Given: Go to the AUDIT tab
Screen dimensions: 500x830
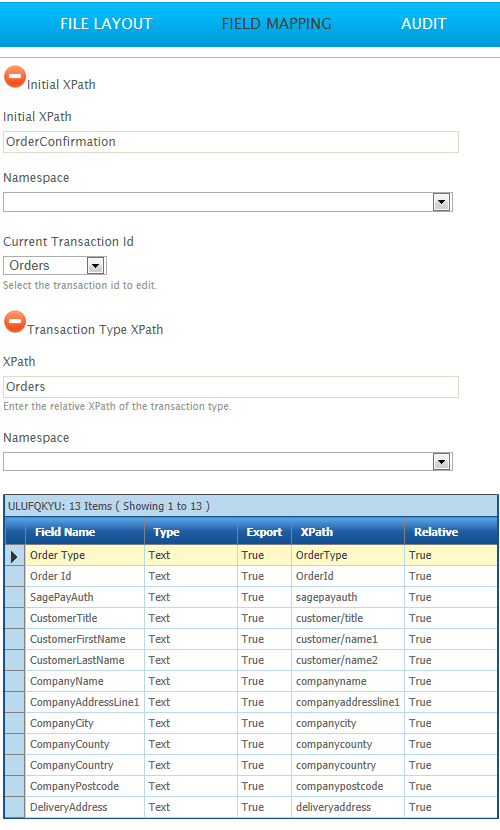Looking at the screenshot, I should tap(423, 24).
